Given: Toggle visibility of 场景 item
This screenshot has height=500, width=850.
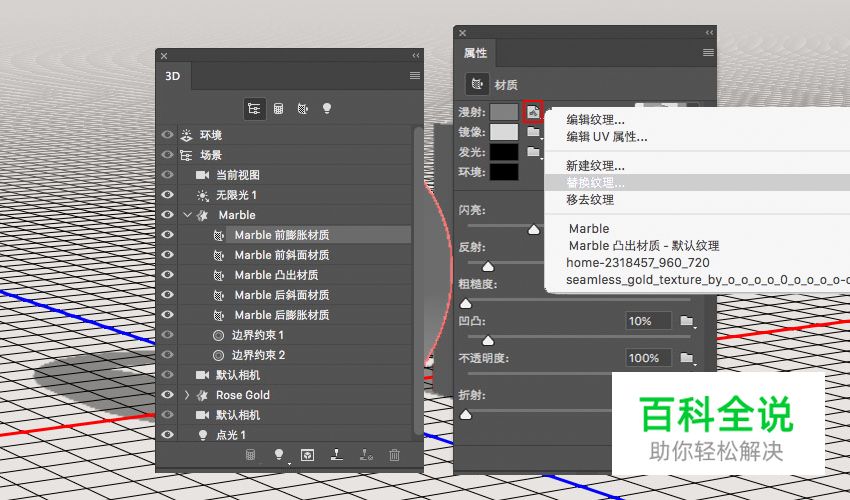Looking at the screenshot, I should pyautogui.click(x=168, y=155).
